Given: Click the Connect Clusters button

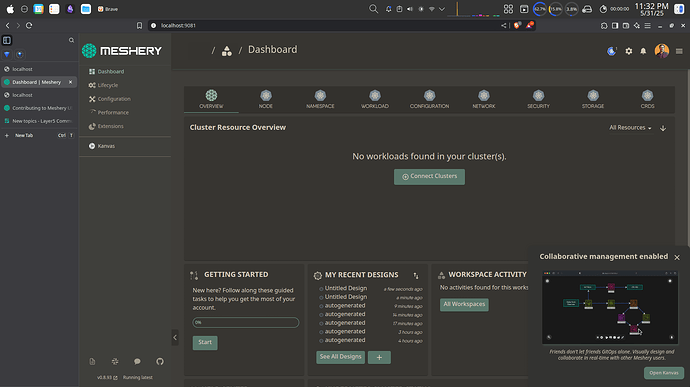Looking at the screenshot, I should click(429, 177).
